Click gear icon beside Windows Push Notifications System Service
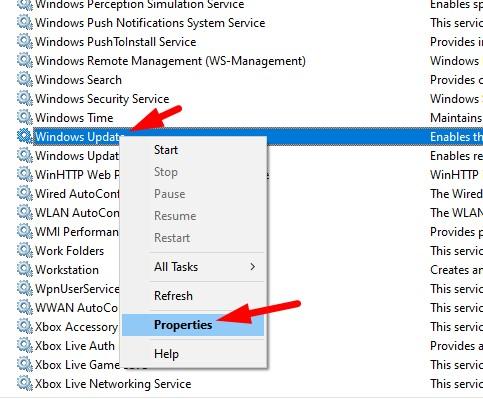The height and width of the screenshot is (399, 483). coord(24,23)
